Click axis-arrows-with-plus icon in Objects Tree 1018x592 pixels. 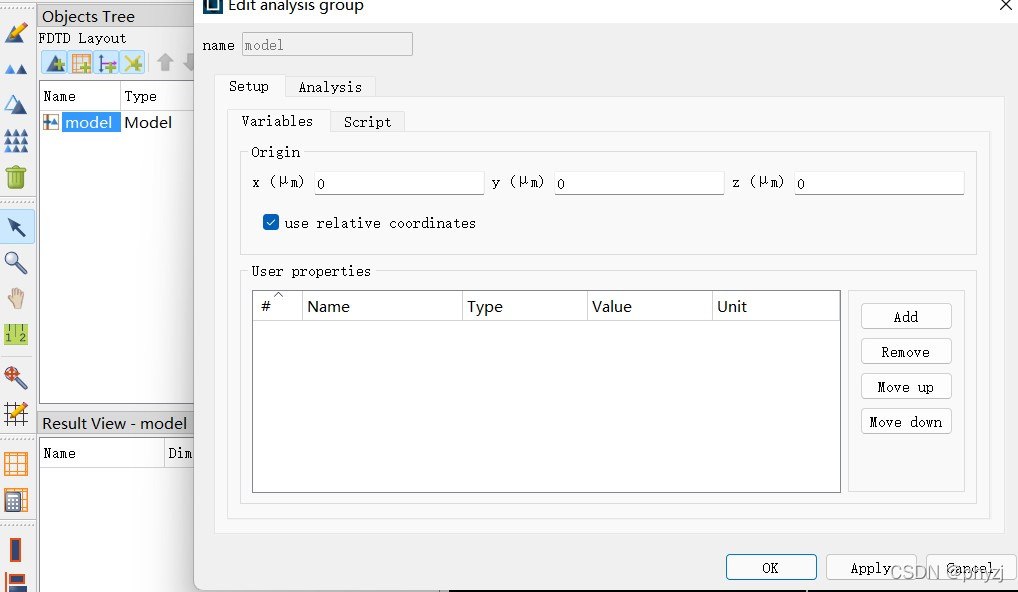point(107,63)
